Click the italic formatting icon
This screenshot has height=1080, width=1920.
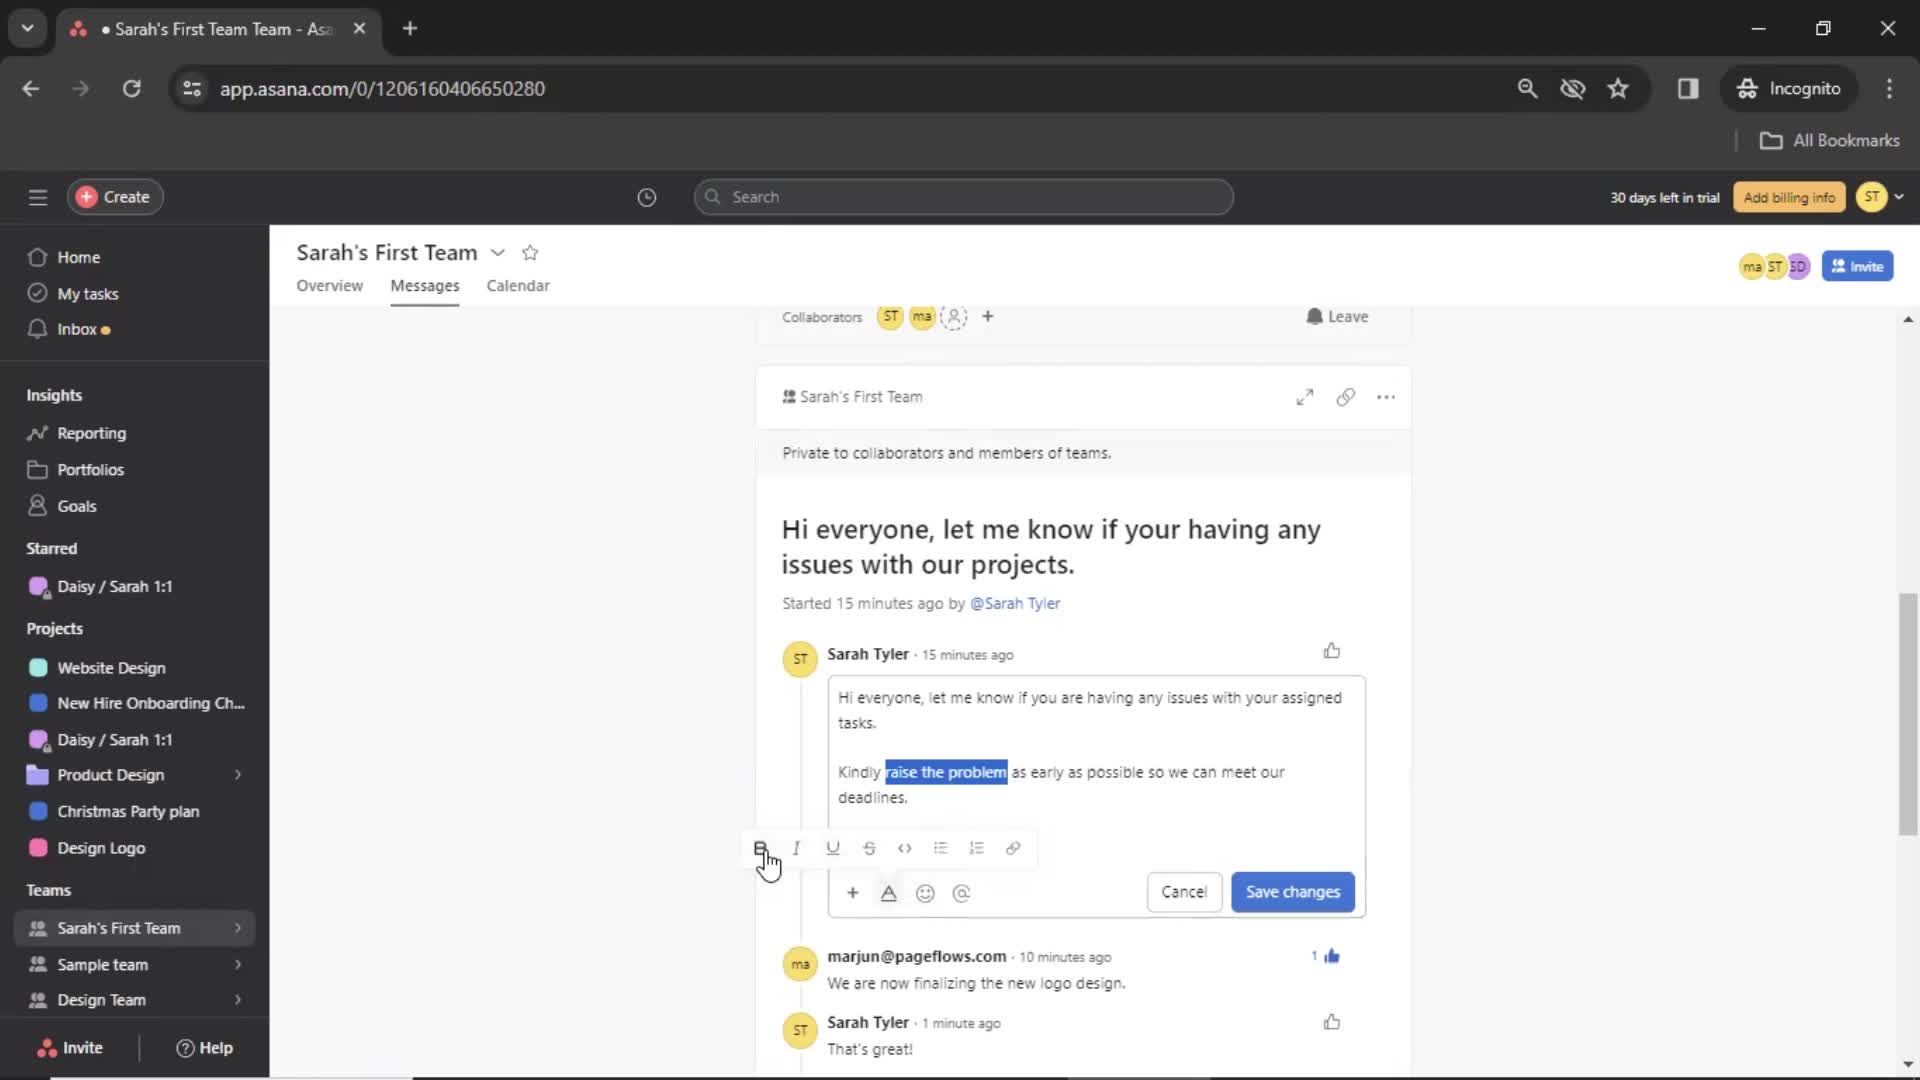click(796, 848)
